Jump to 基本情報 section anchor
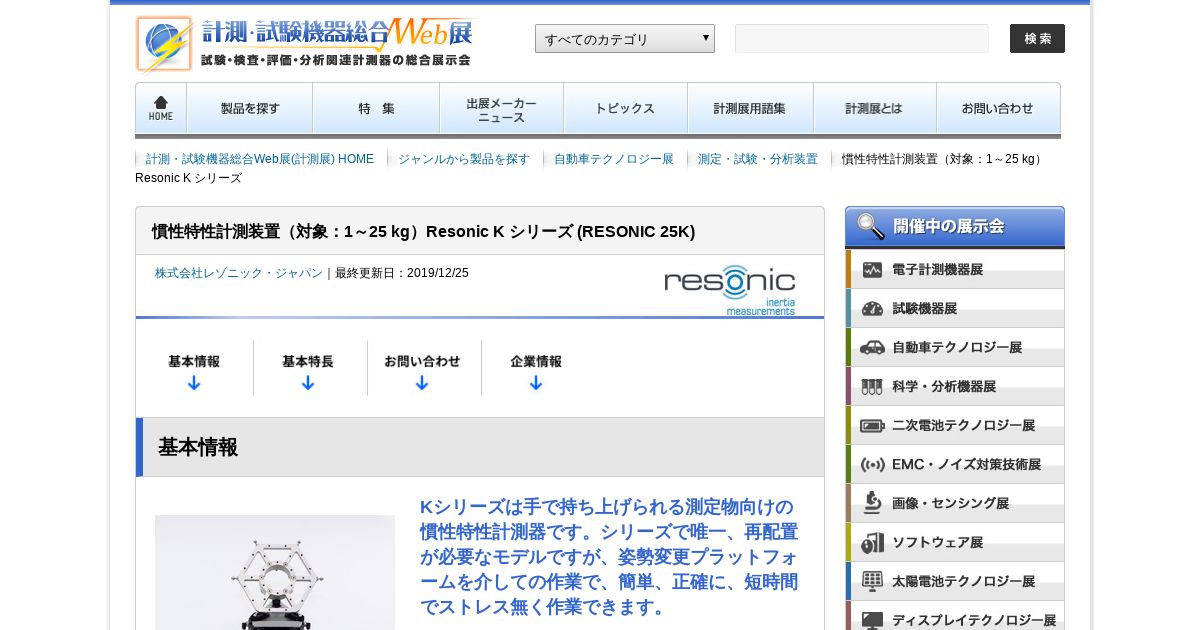The width and height of the screenshot is (1200, 630). point(194,368)
